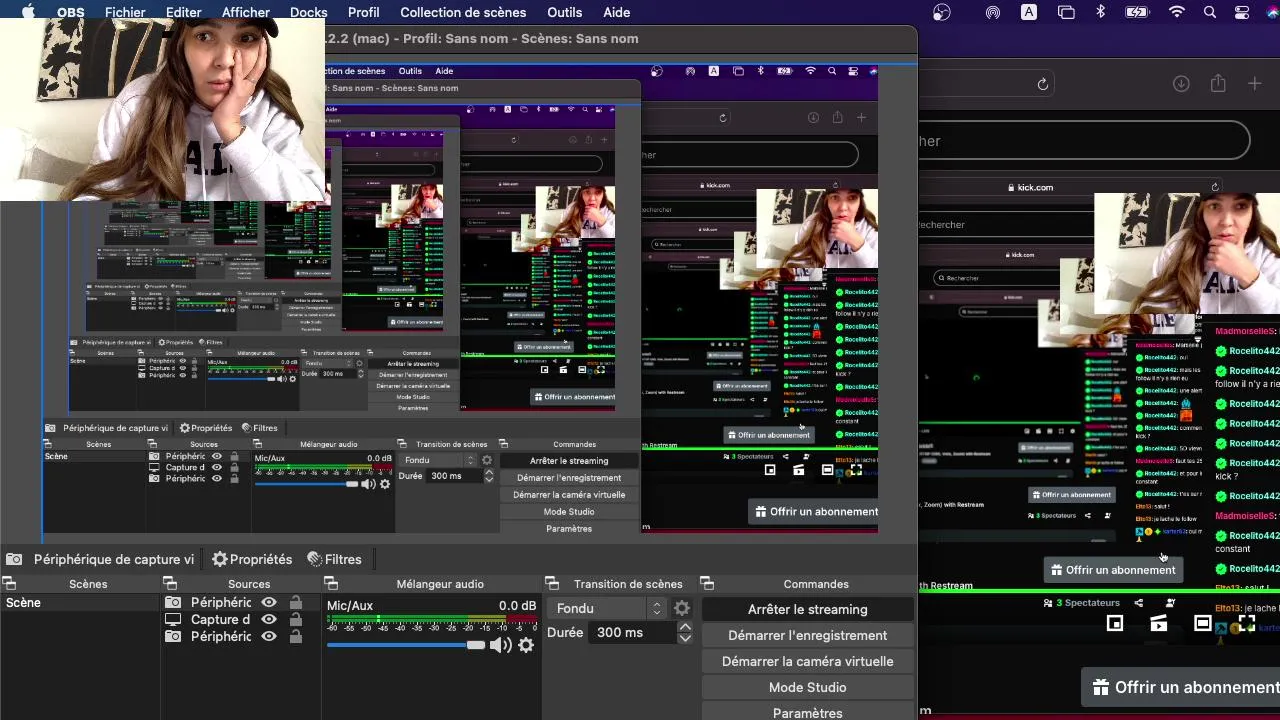Open the Collection de scènes menu
This screenshot has height=720, width=1280.
[463, 12]
